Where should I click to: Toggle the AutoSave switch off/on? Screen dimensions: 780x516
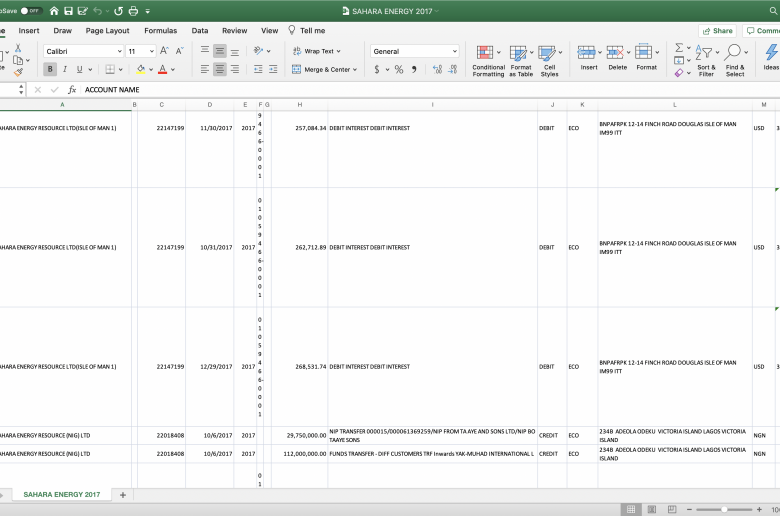pyautogui.click(x=31, y=11)
